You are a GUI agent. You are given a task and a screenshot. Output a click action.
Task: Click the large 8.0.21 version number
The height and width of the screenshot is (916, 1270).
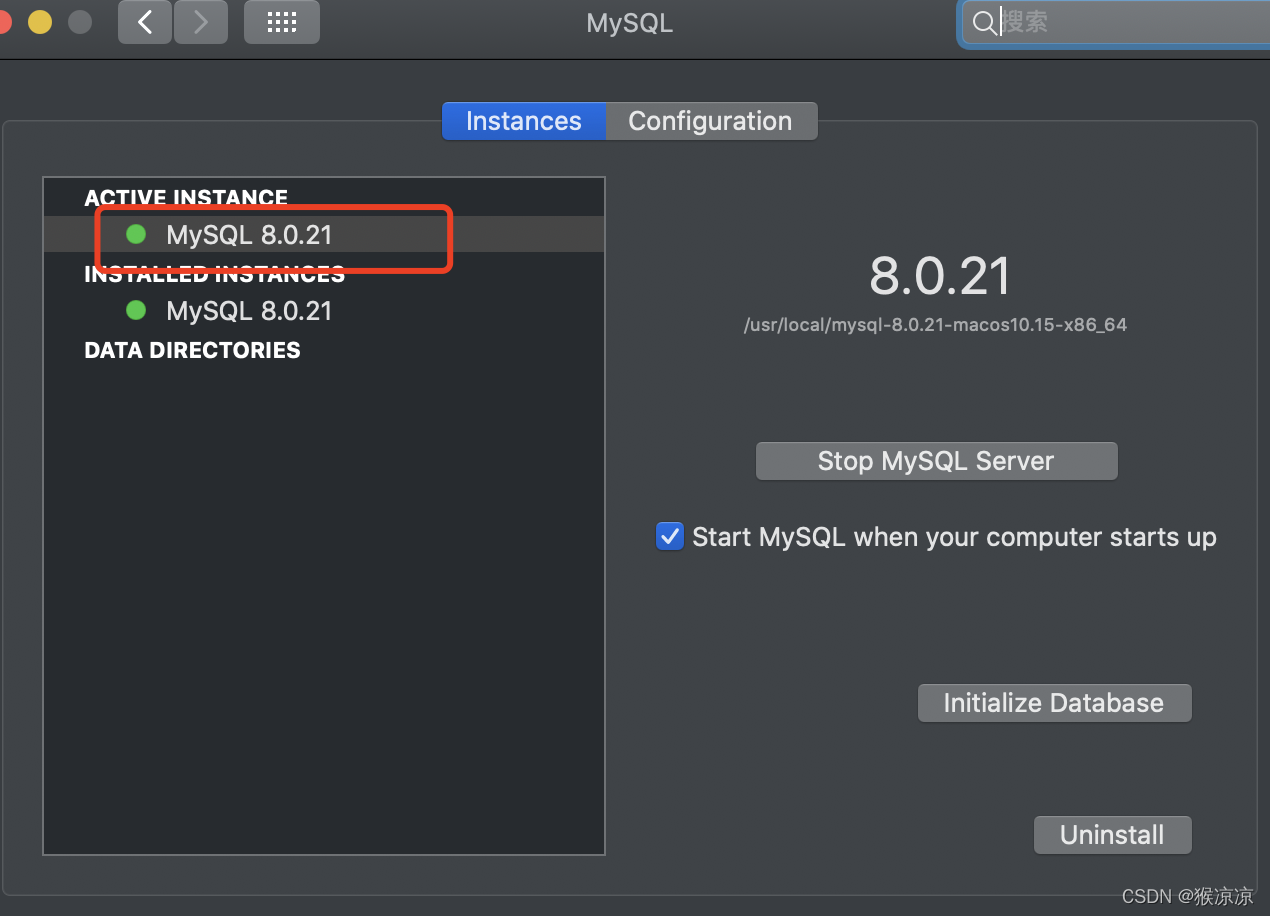[x=940, y=276]
